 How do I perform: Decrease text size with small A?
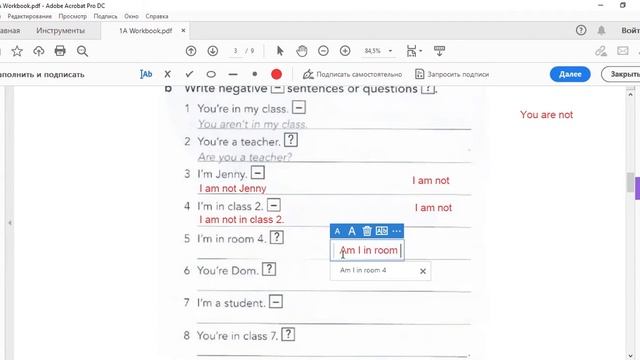(337, 231)
